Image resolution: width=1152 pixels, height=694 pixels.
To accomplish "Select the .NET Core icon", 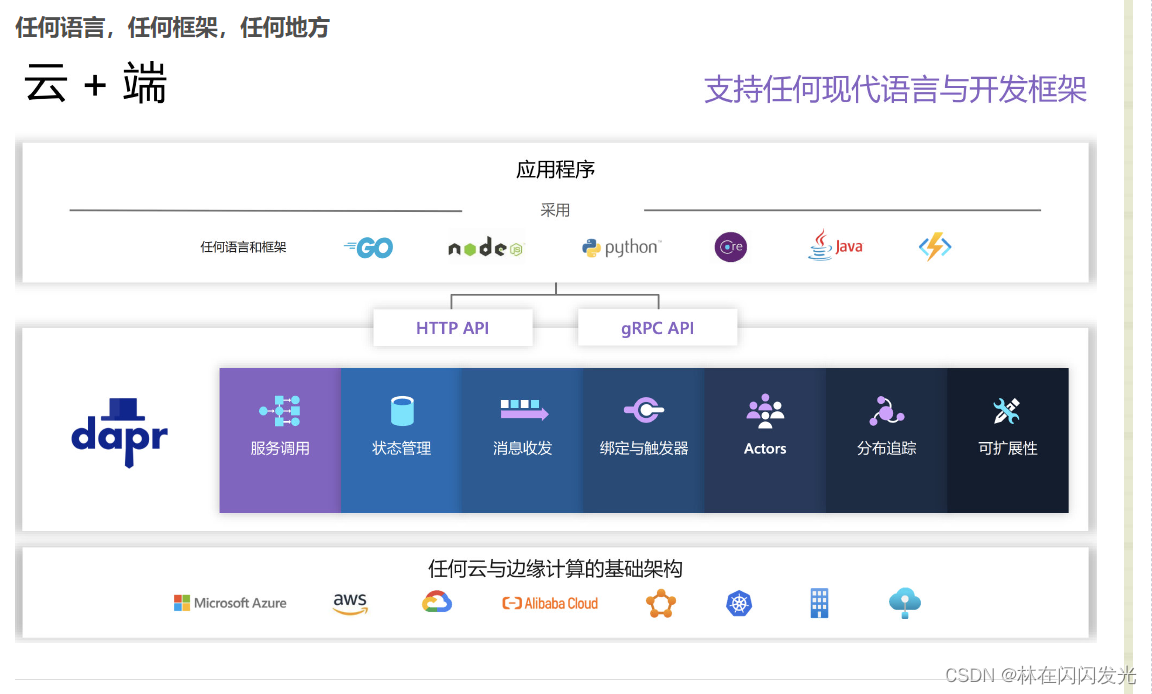I will (x=730, y=246).
